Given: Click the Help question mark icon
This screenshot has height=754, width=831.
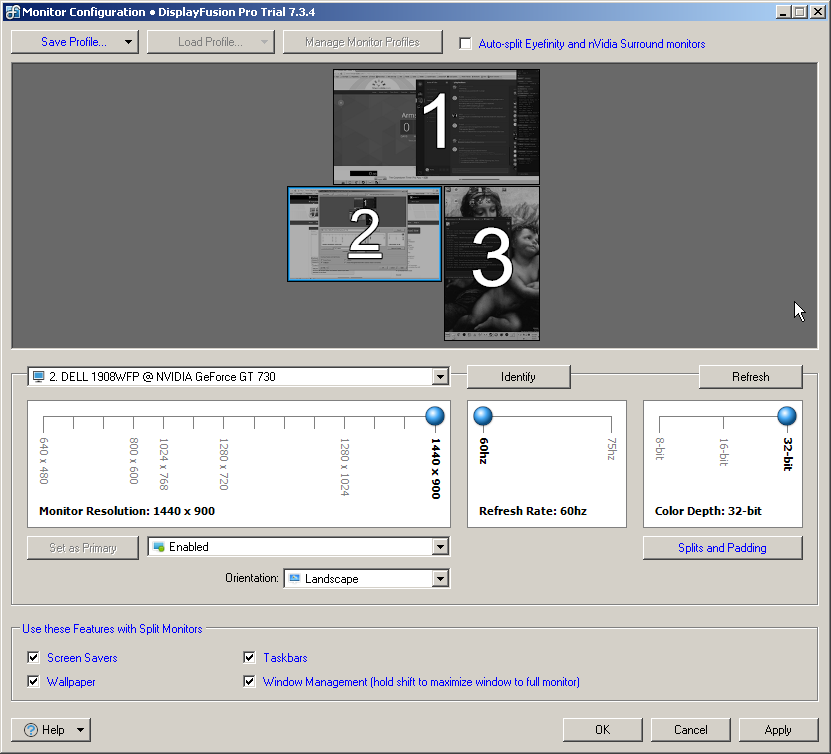Looking at the screenshot, I should point(31,730).
